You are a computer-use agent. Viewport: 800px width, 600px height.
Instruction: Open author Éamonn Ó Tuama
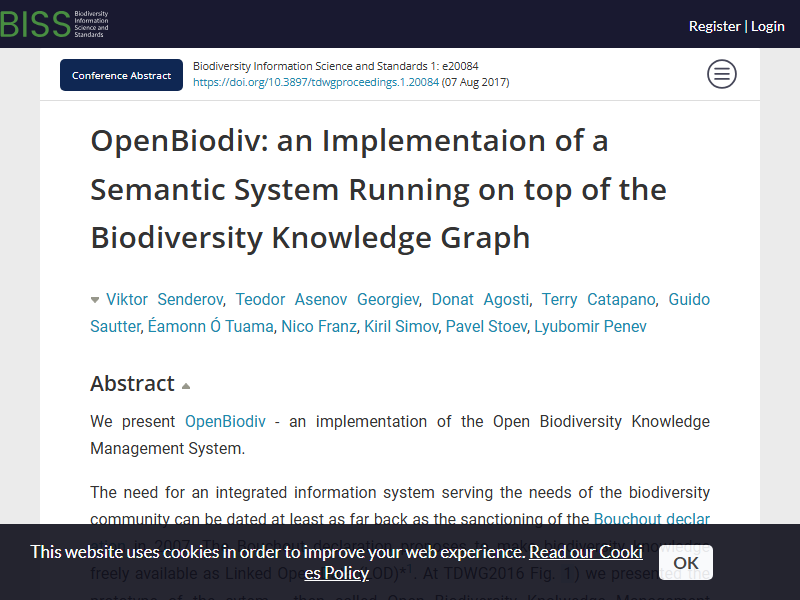(x=211, y=326)
